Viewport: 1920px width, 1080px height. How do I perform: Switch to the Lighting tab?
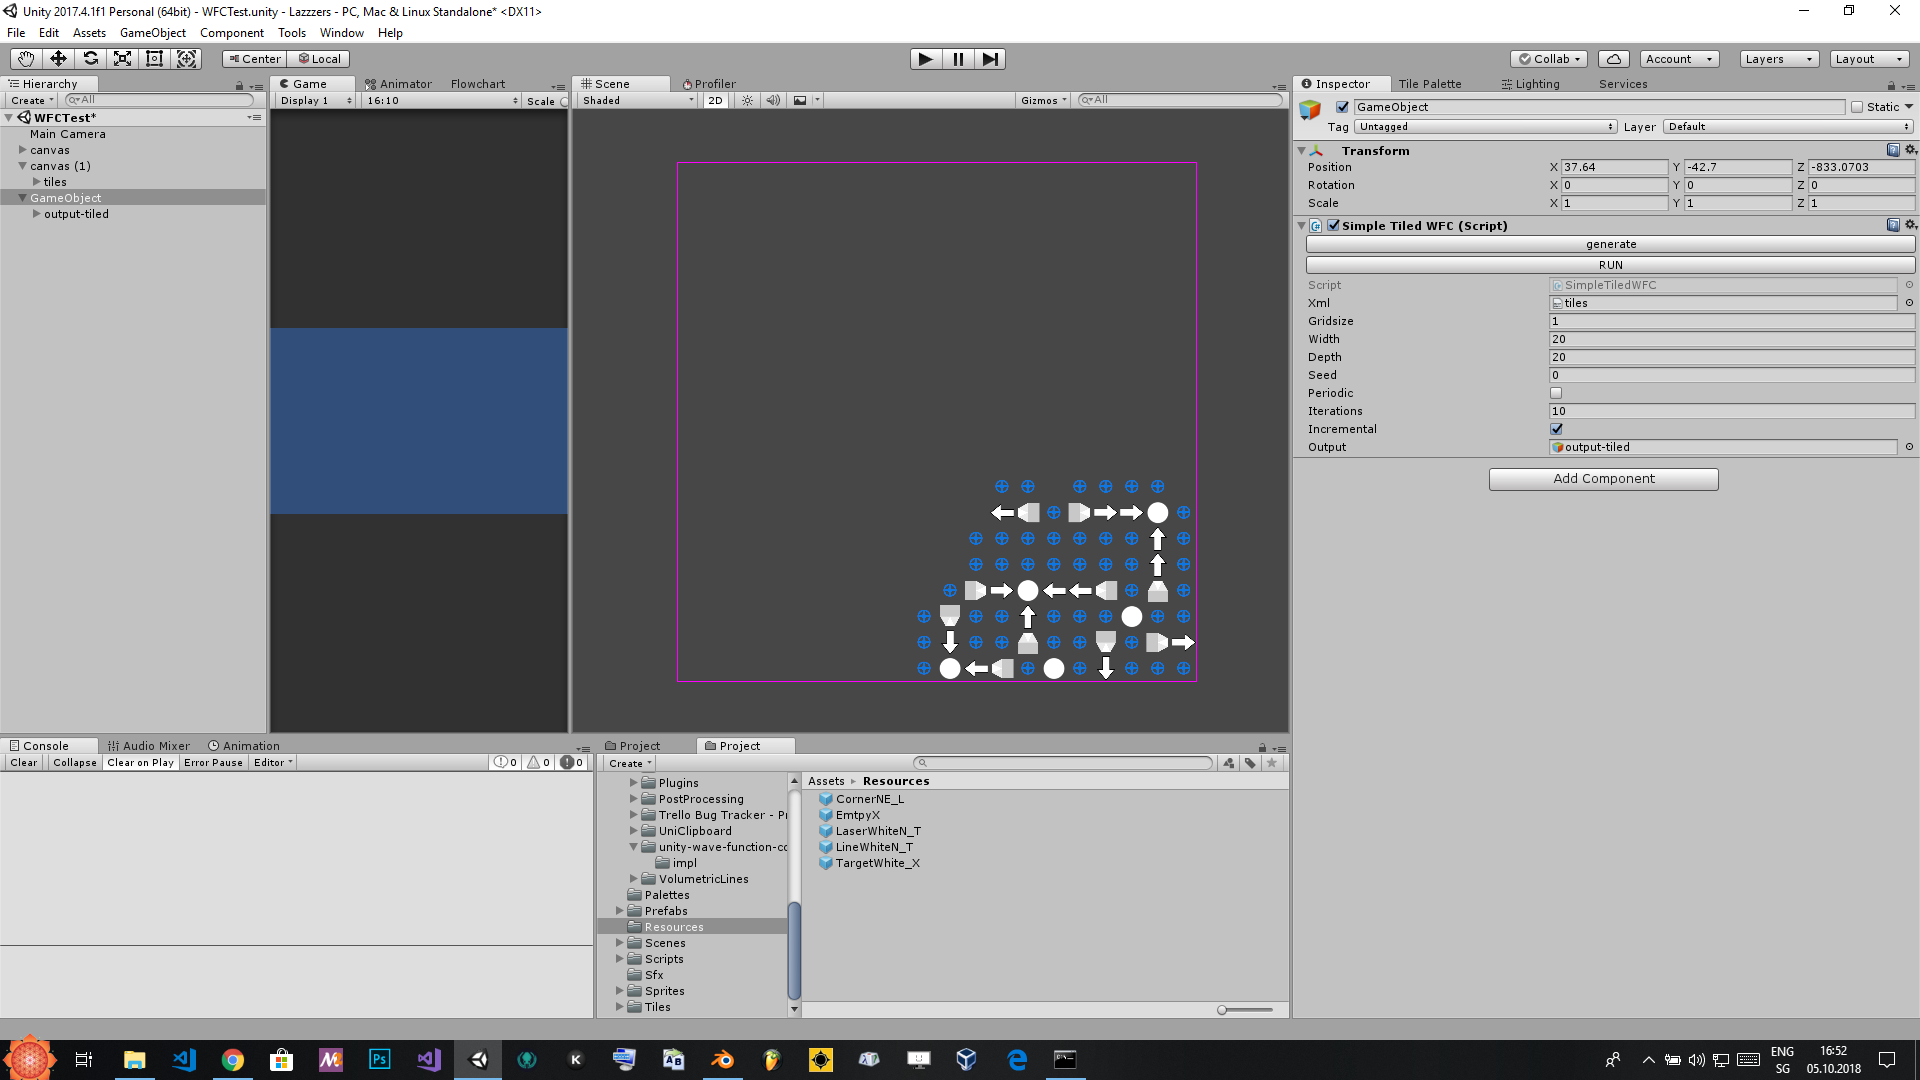[x=1531, y=84]
